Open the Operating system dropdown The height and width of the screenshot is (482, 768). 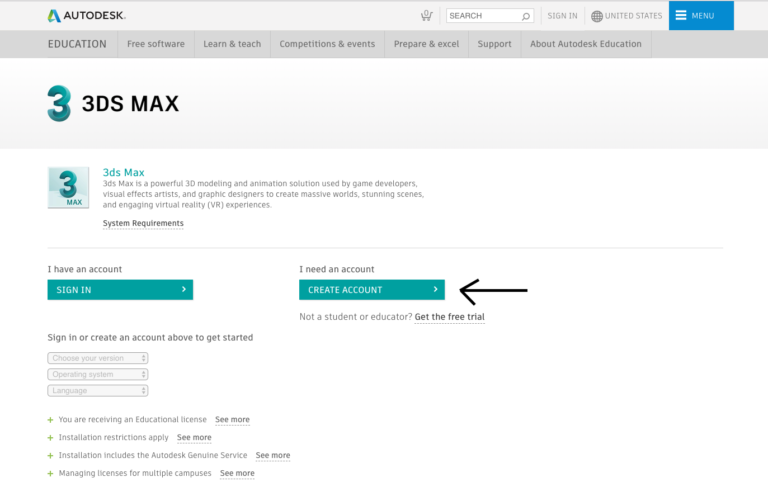click(x=98, y=374)
